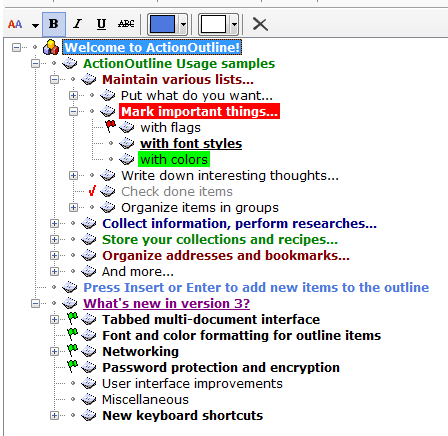Click notebook icon beside Press Insert or Enter
This screenshot has height=436, width=448.
tap(70, 287)
